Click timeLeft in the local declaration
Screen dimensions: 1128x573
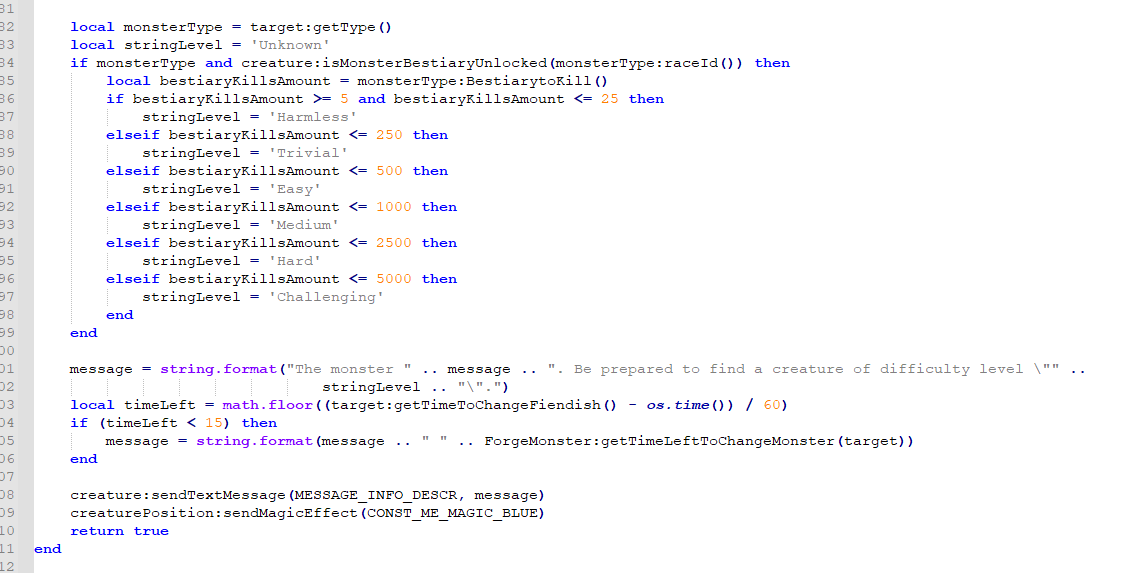160,405
